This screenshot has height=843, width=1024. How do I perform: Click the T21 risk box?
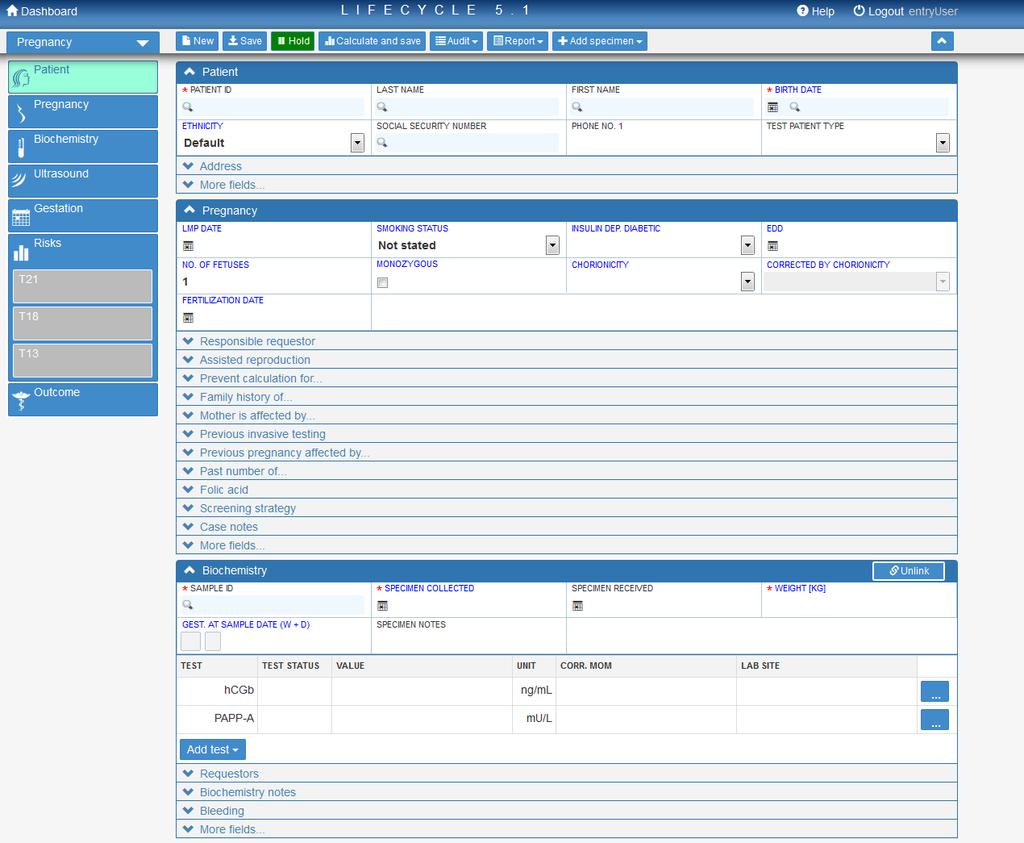[x=83, y=286]
